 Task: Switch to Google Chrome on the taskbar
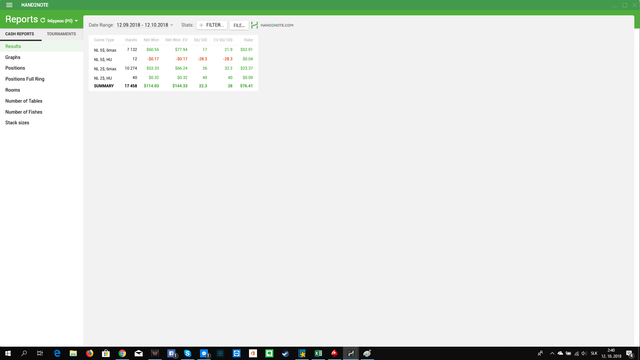click(122, 353)
